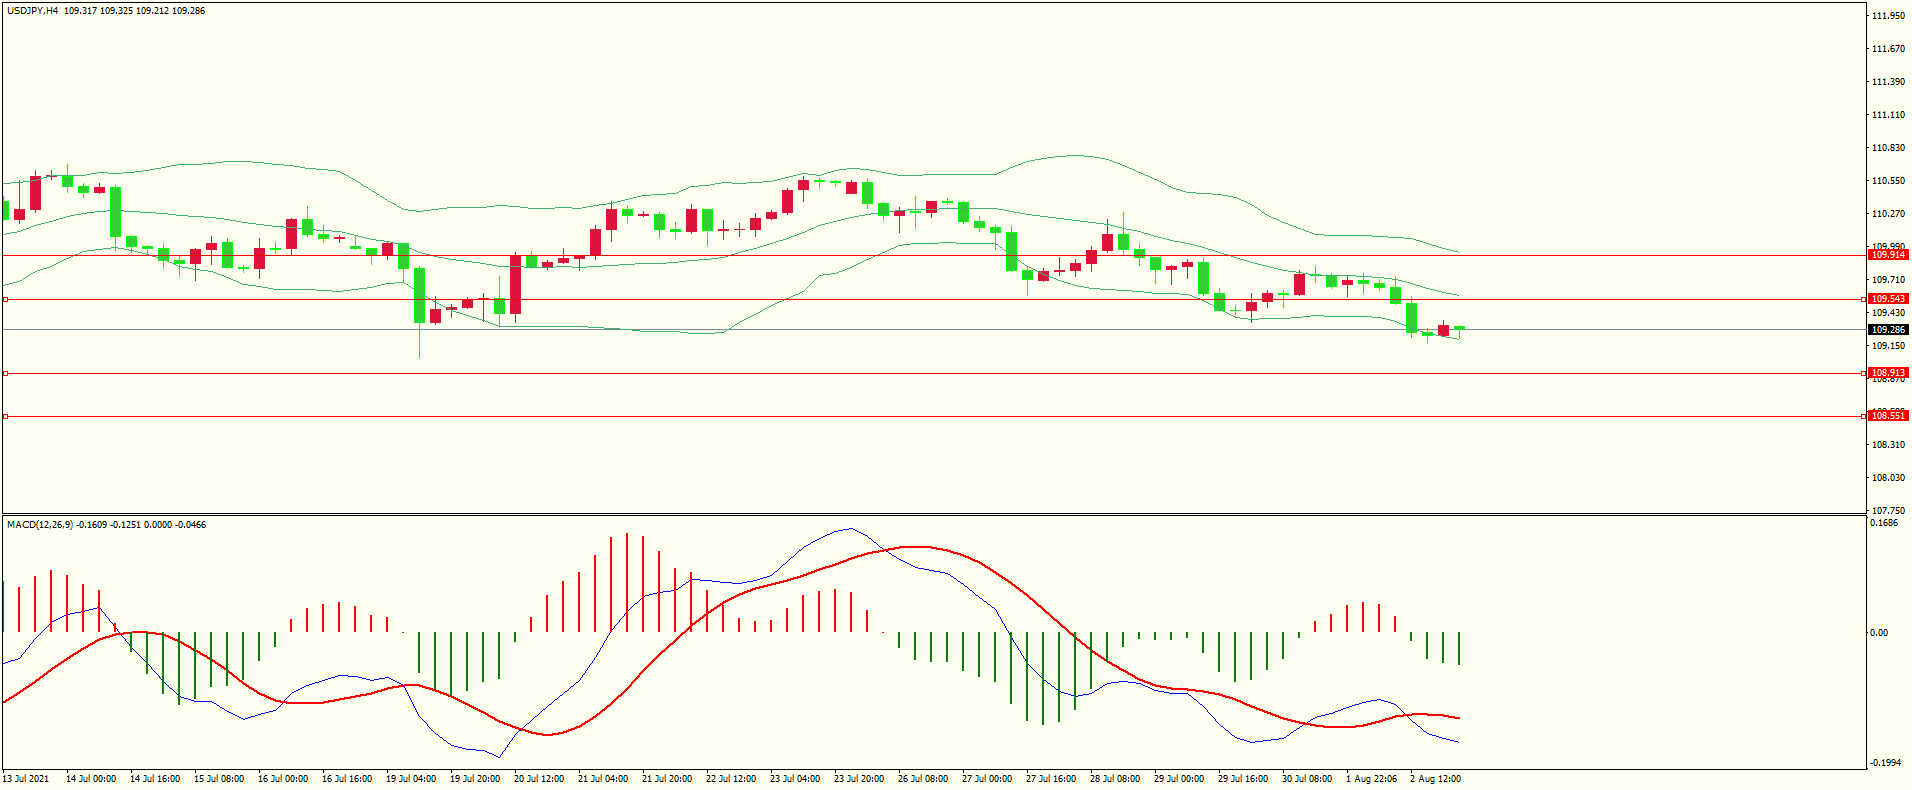This screenshot has height=790, width=1912.
Task: Click the 13 Jul 2021 date label
Action: point(26,779)
